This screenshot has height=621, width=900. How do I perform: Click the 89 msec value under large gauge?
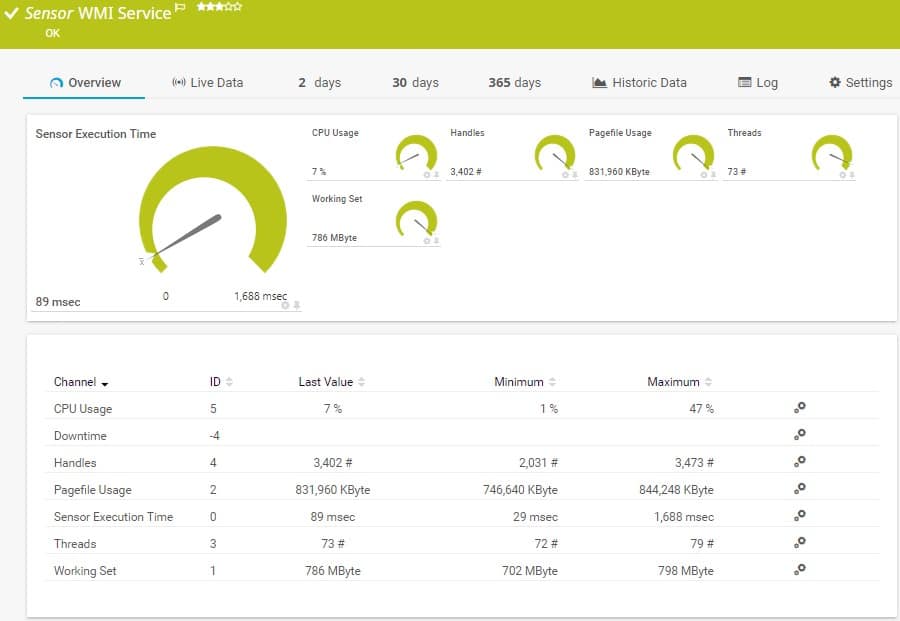click(x=58, y=302)
